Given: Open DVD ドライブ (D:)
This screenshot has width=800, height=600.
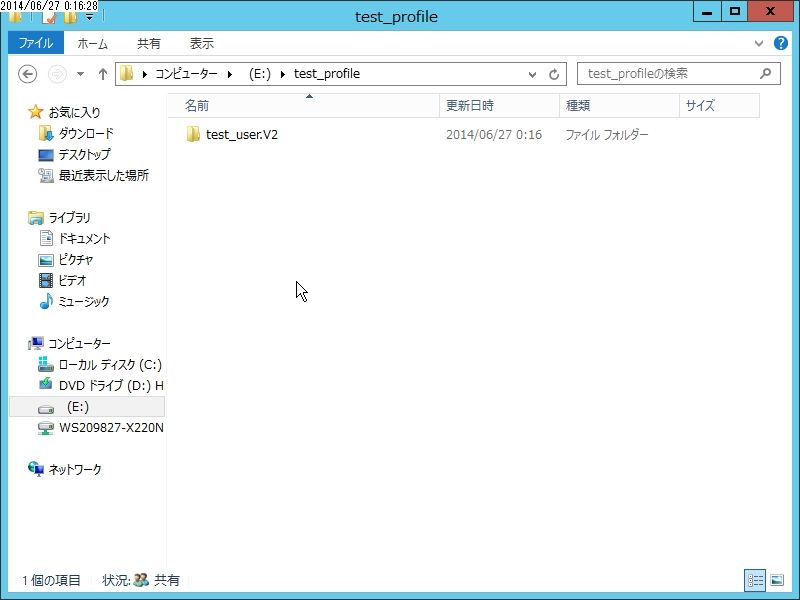Looking at the screenshot, I should [111, 386].
